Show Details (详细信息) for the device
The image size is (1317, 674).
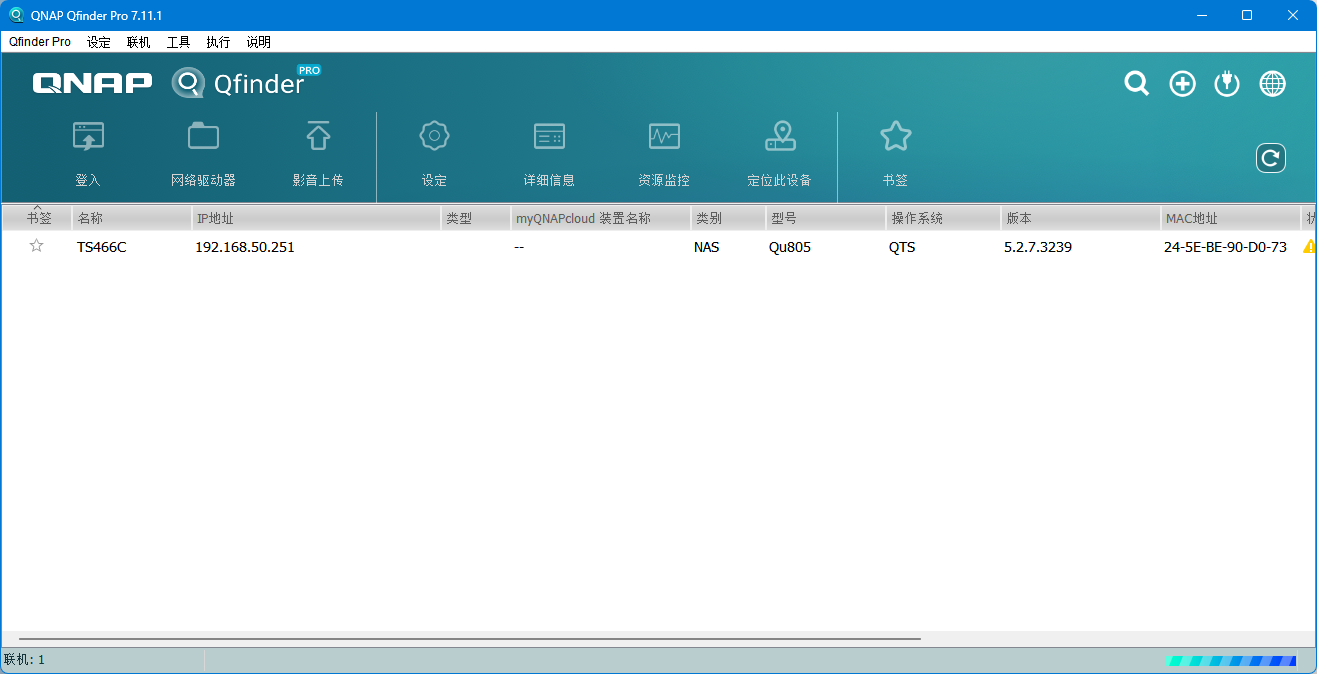tap(549, 136)
